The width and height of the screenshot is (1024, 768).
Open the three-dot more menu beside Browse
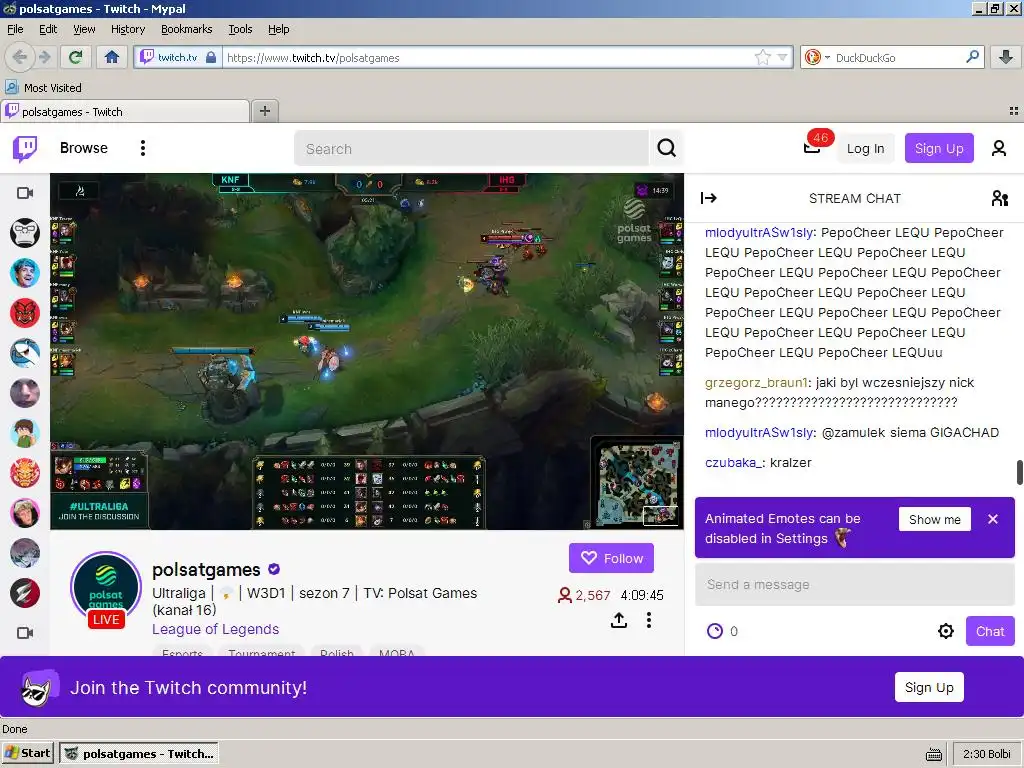[x=142, y=148]
